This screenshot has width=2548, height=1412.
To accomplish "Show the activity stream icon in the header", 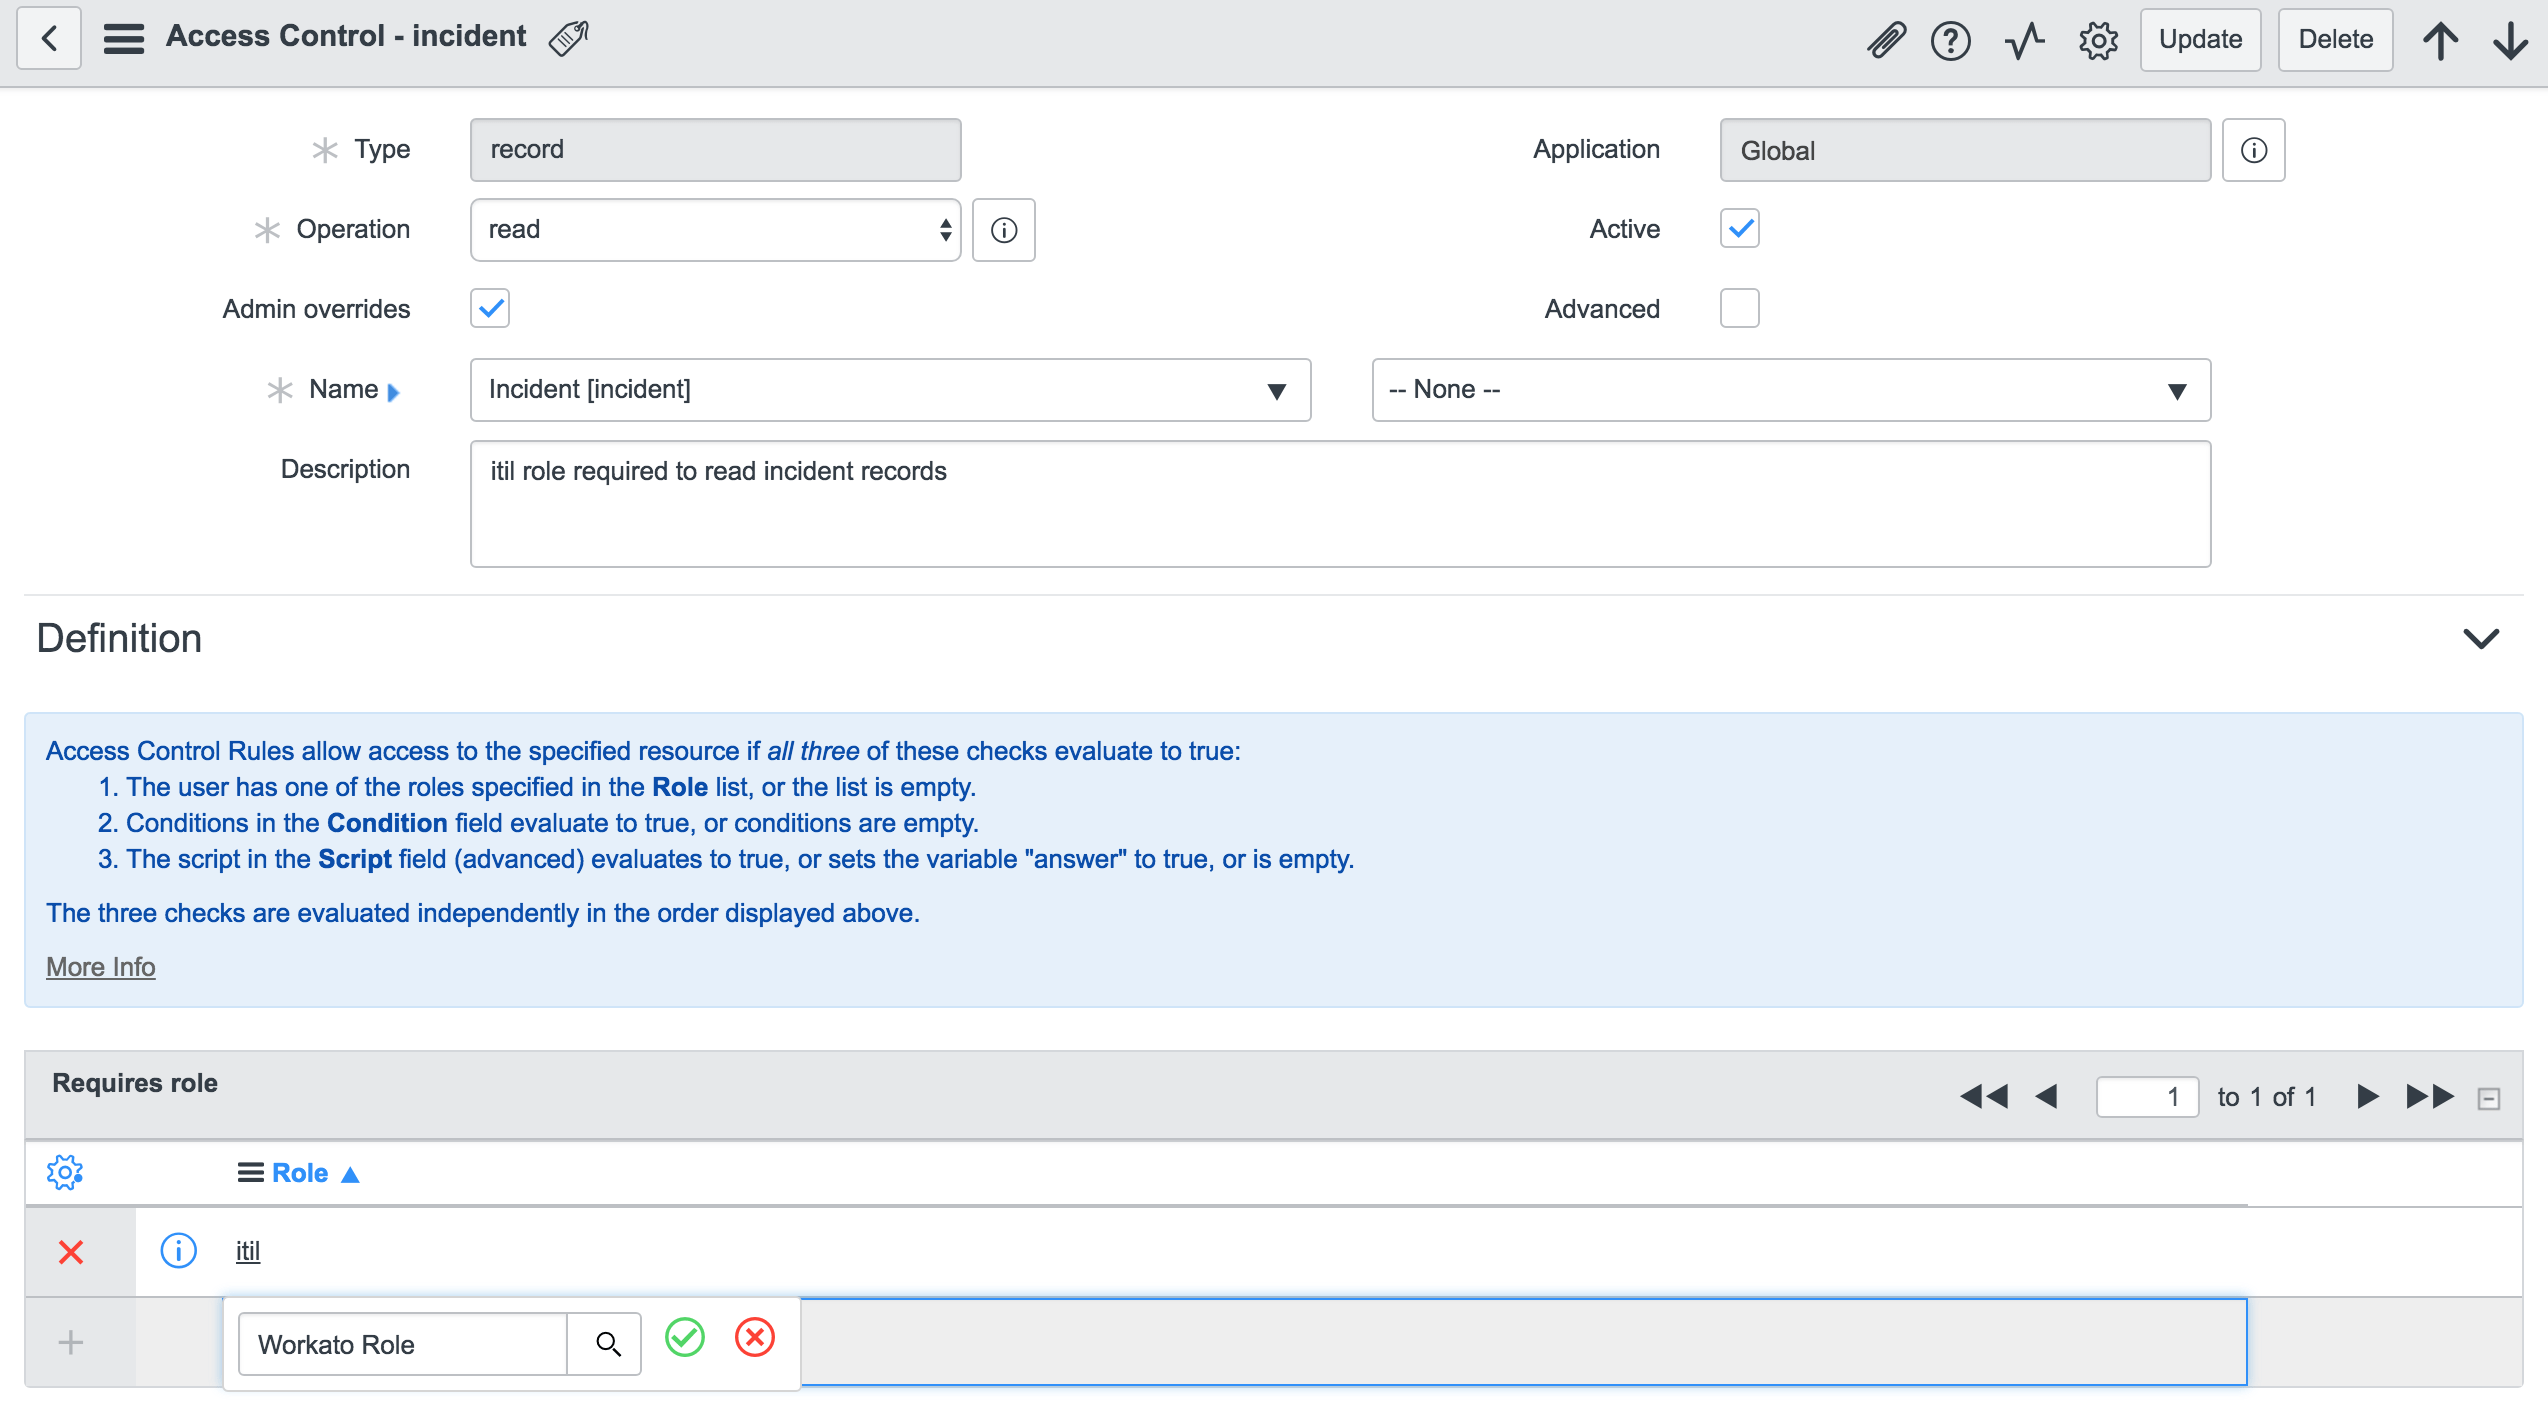I will (2024, 40).
